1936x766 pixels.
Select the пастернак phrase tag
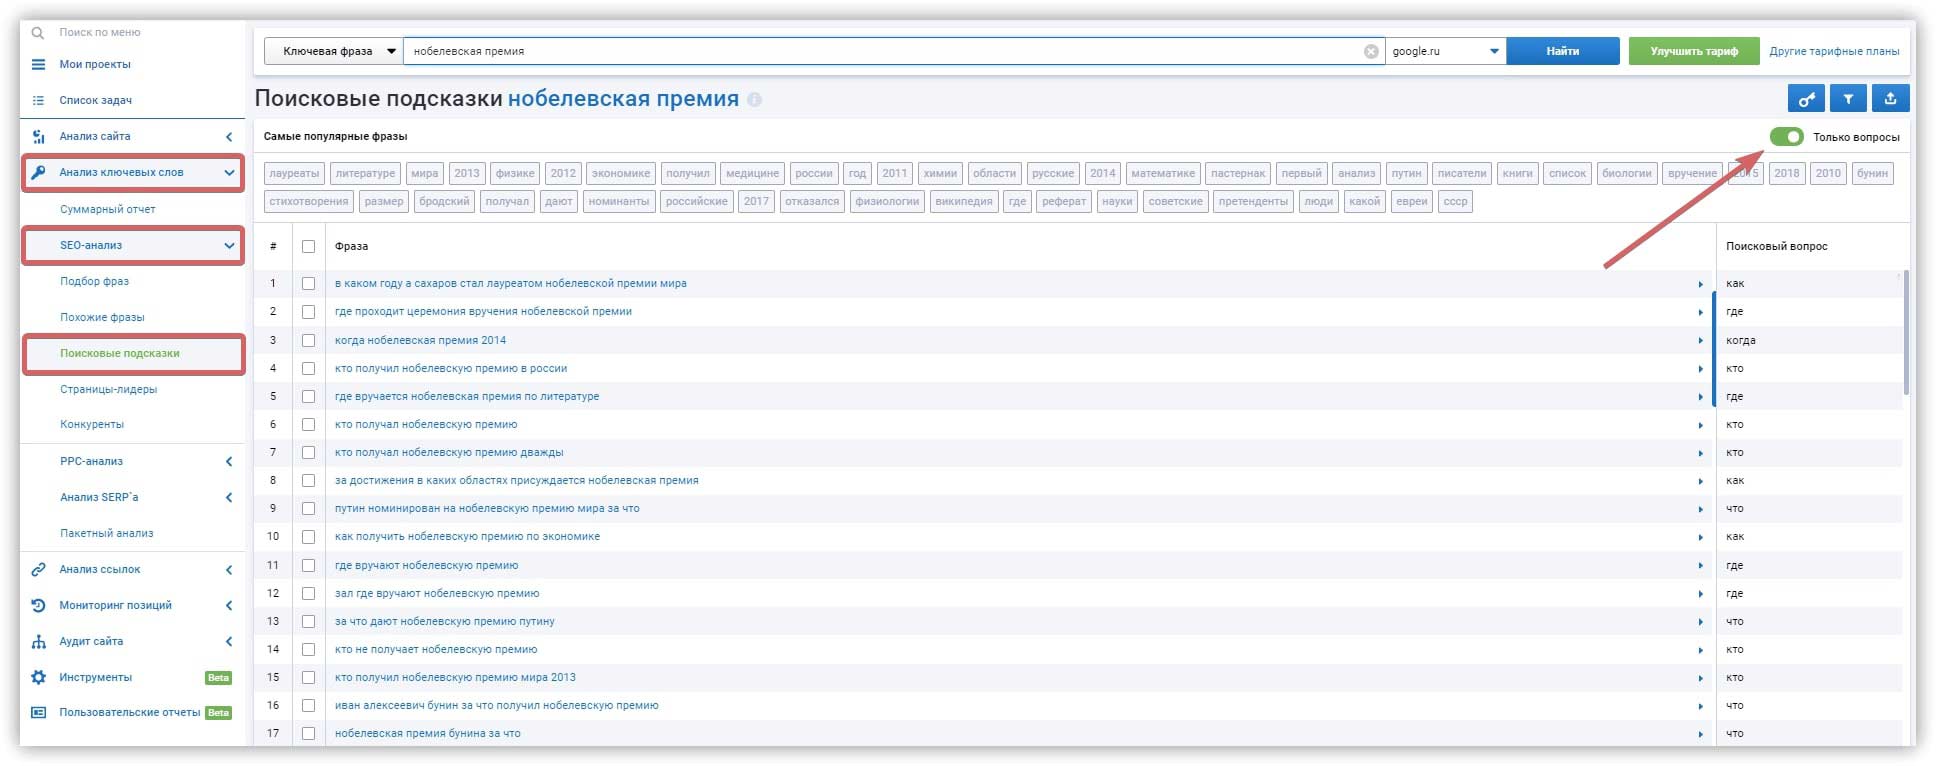(x=1238, y=173)
